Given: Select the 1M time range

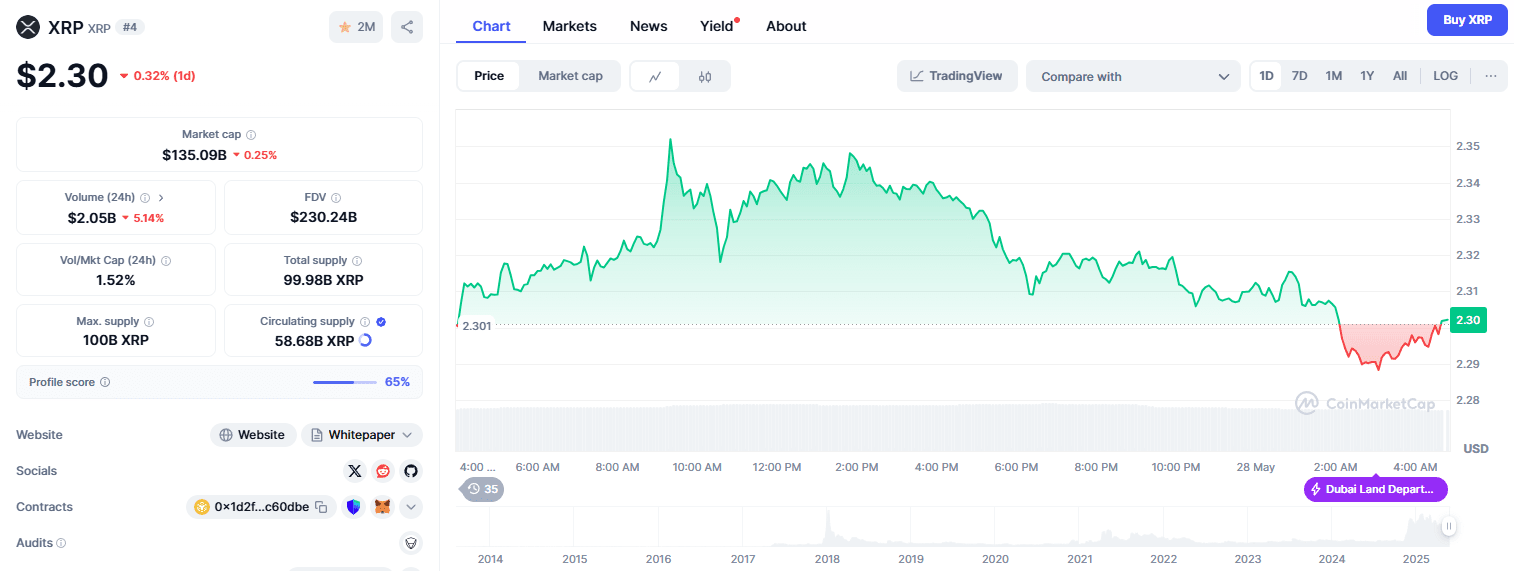Looking at the screenshot, I should pyautogui.click(x=1333, y=76).
